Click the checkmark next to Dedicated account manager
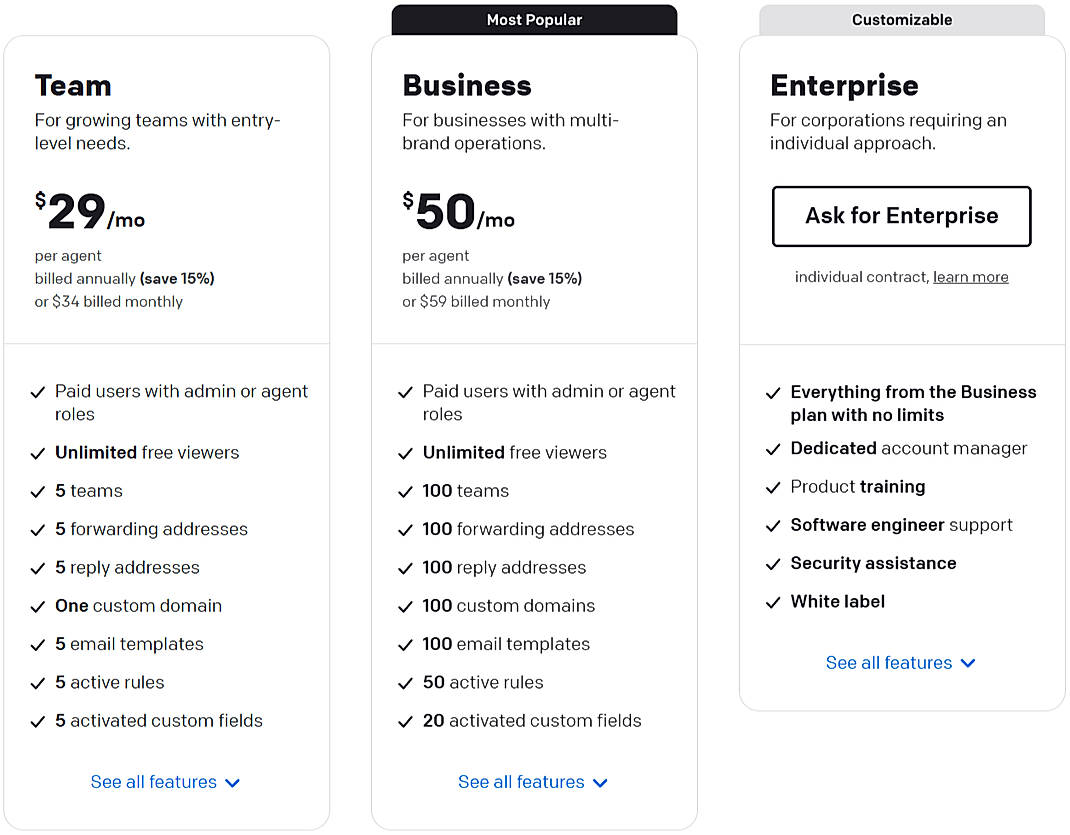 click(773, 449)
